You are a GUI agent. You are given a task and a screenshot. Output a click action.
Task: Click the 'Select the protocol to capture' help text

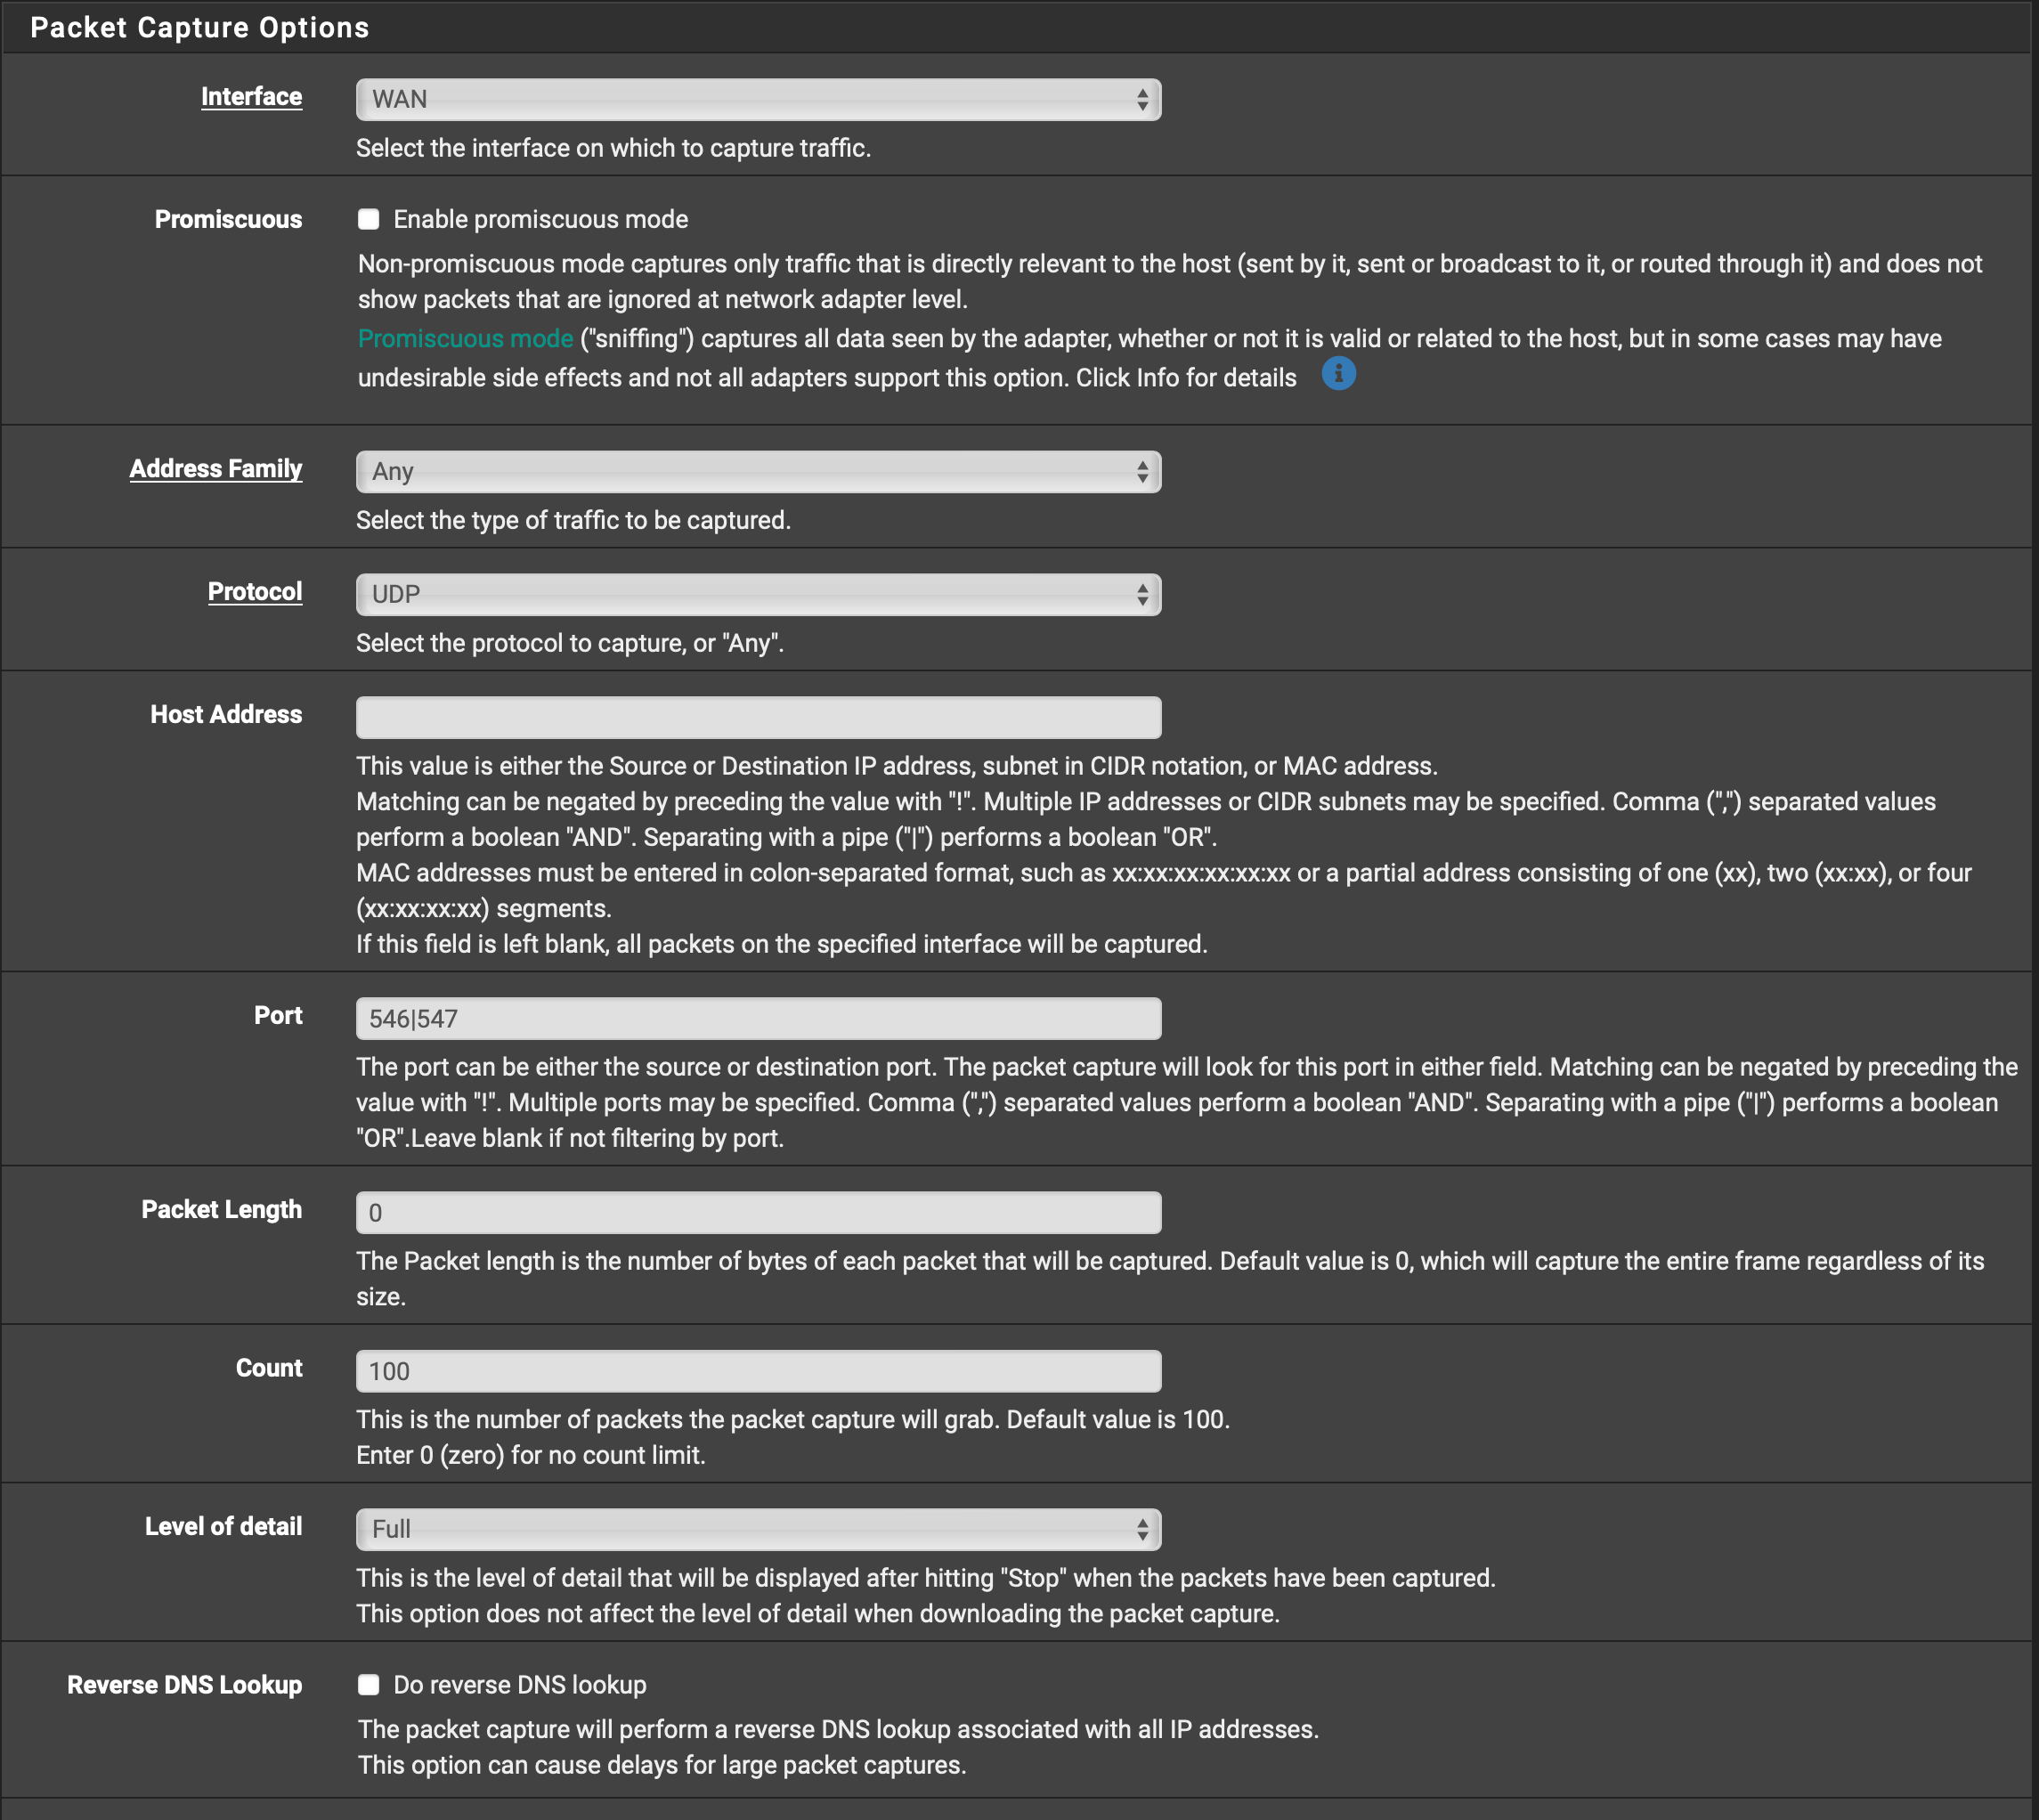pos(570,643)
